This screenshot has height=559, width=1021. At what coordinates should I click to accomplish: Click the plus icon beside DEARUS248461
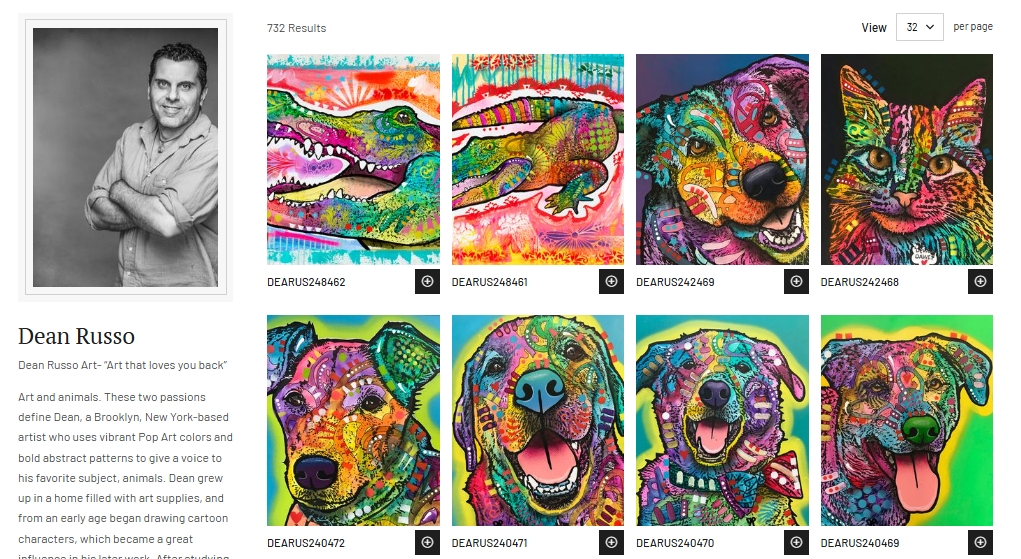(611, 281)
